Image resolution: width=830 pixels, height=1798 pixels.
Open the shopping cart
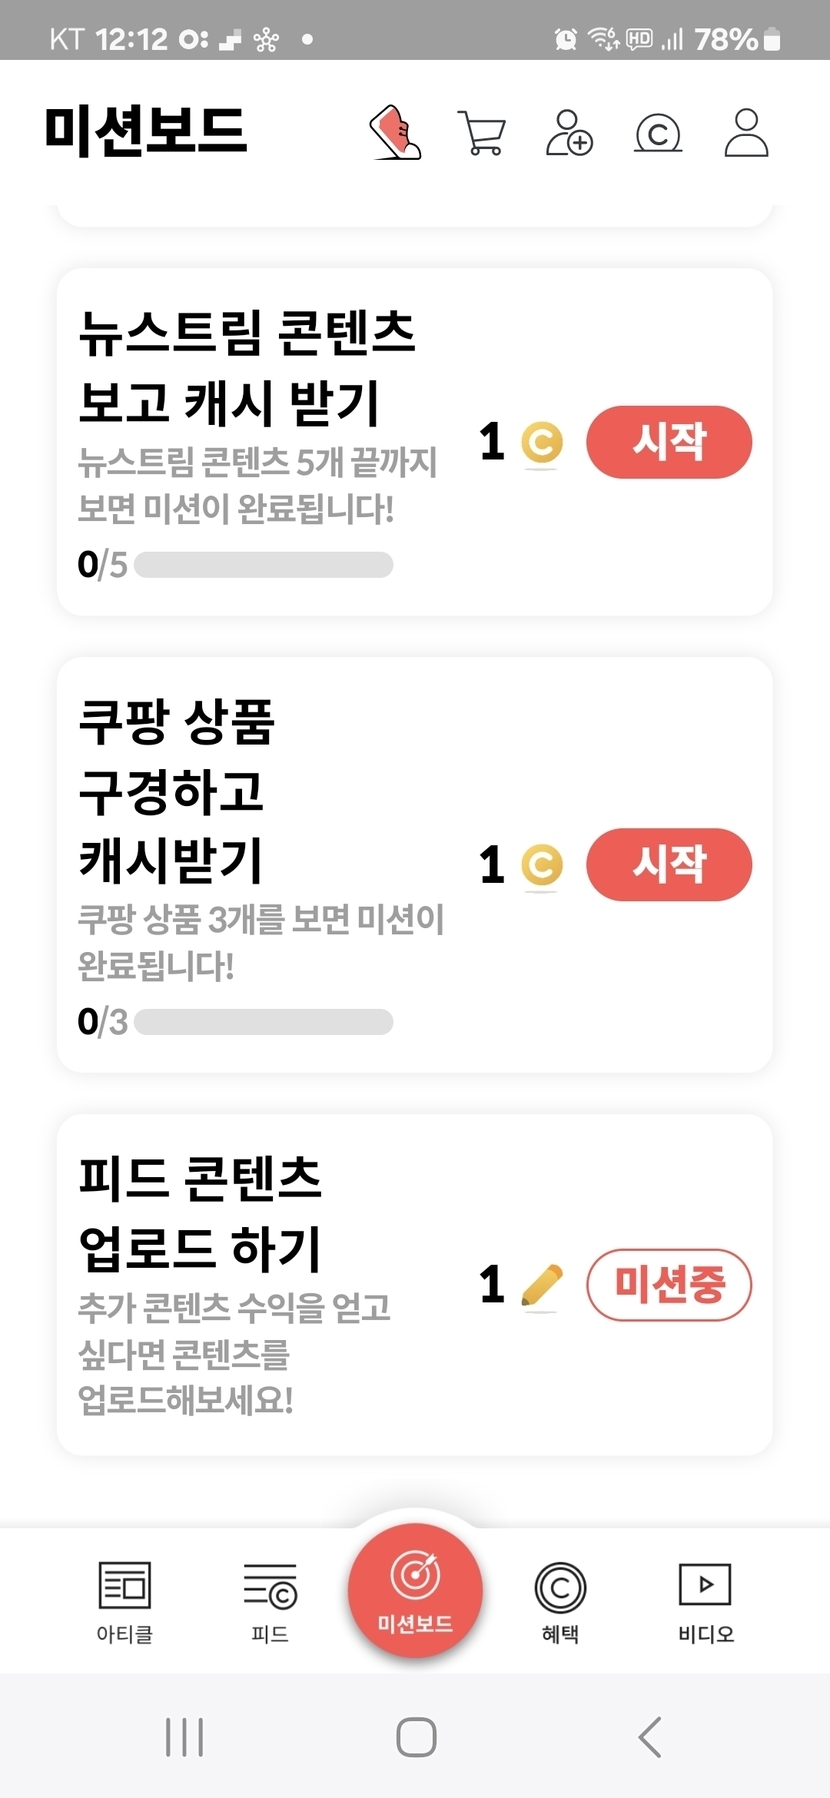click(482, 133)
